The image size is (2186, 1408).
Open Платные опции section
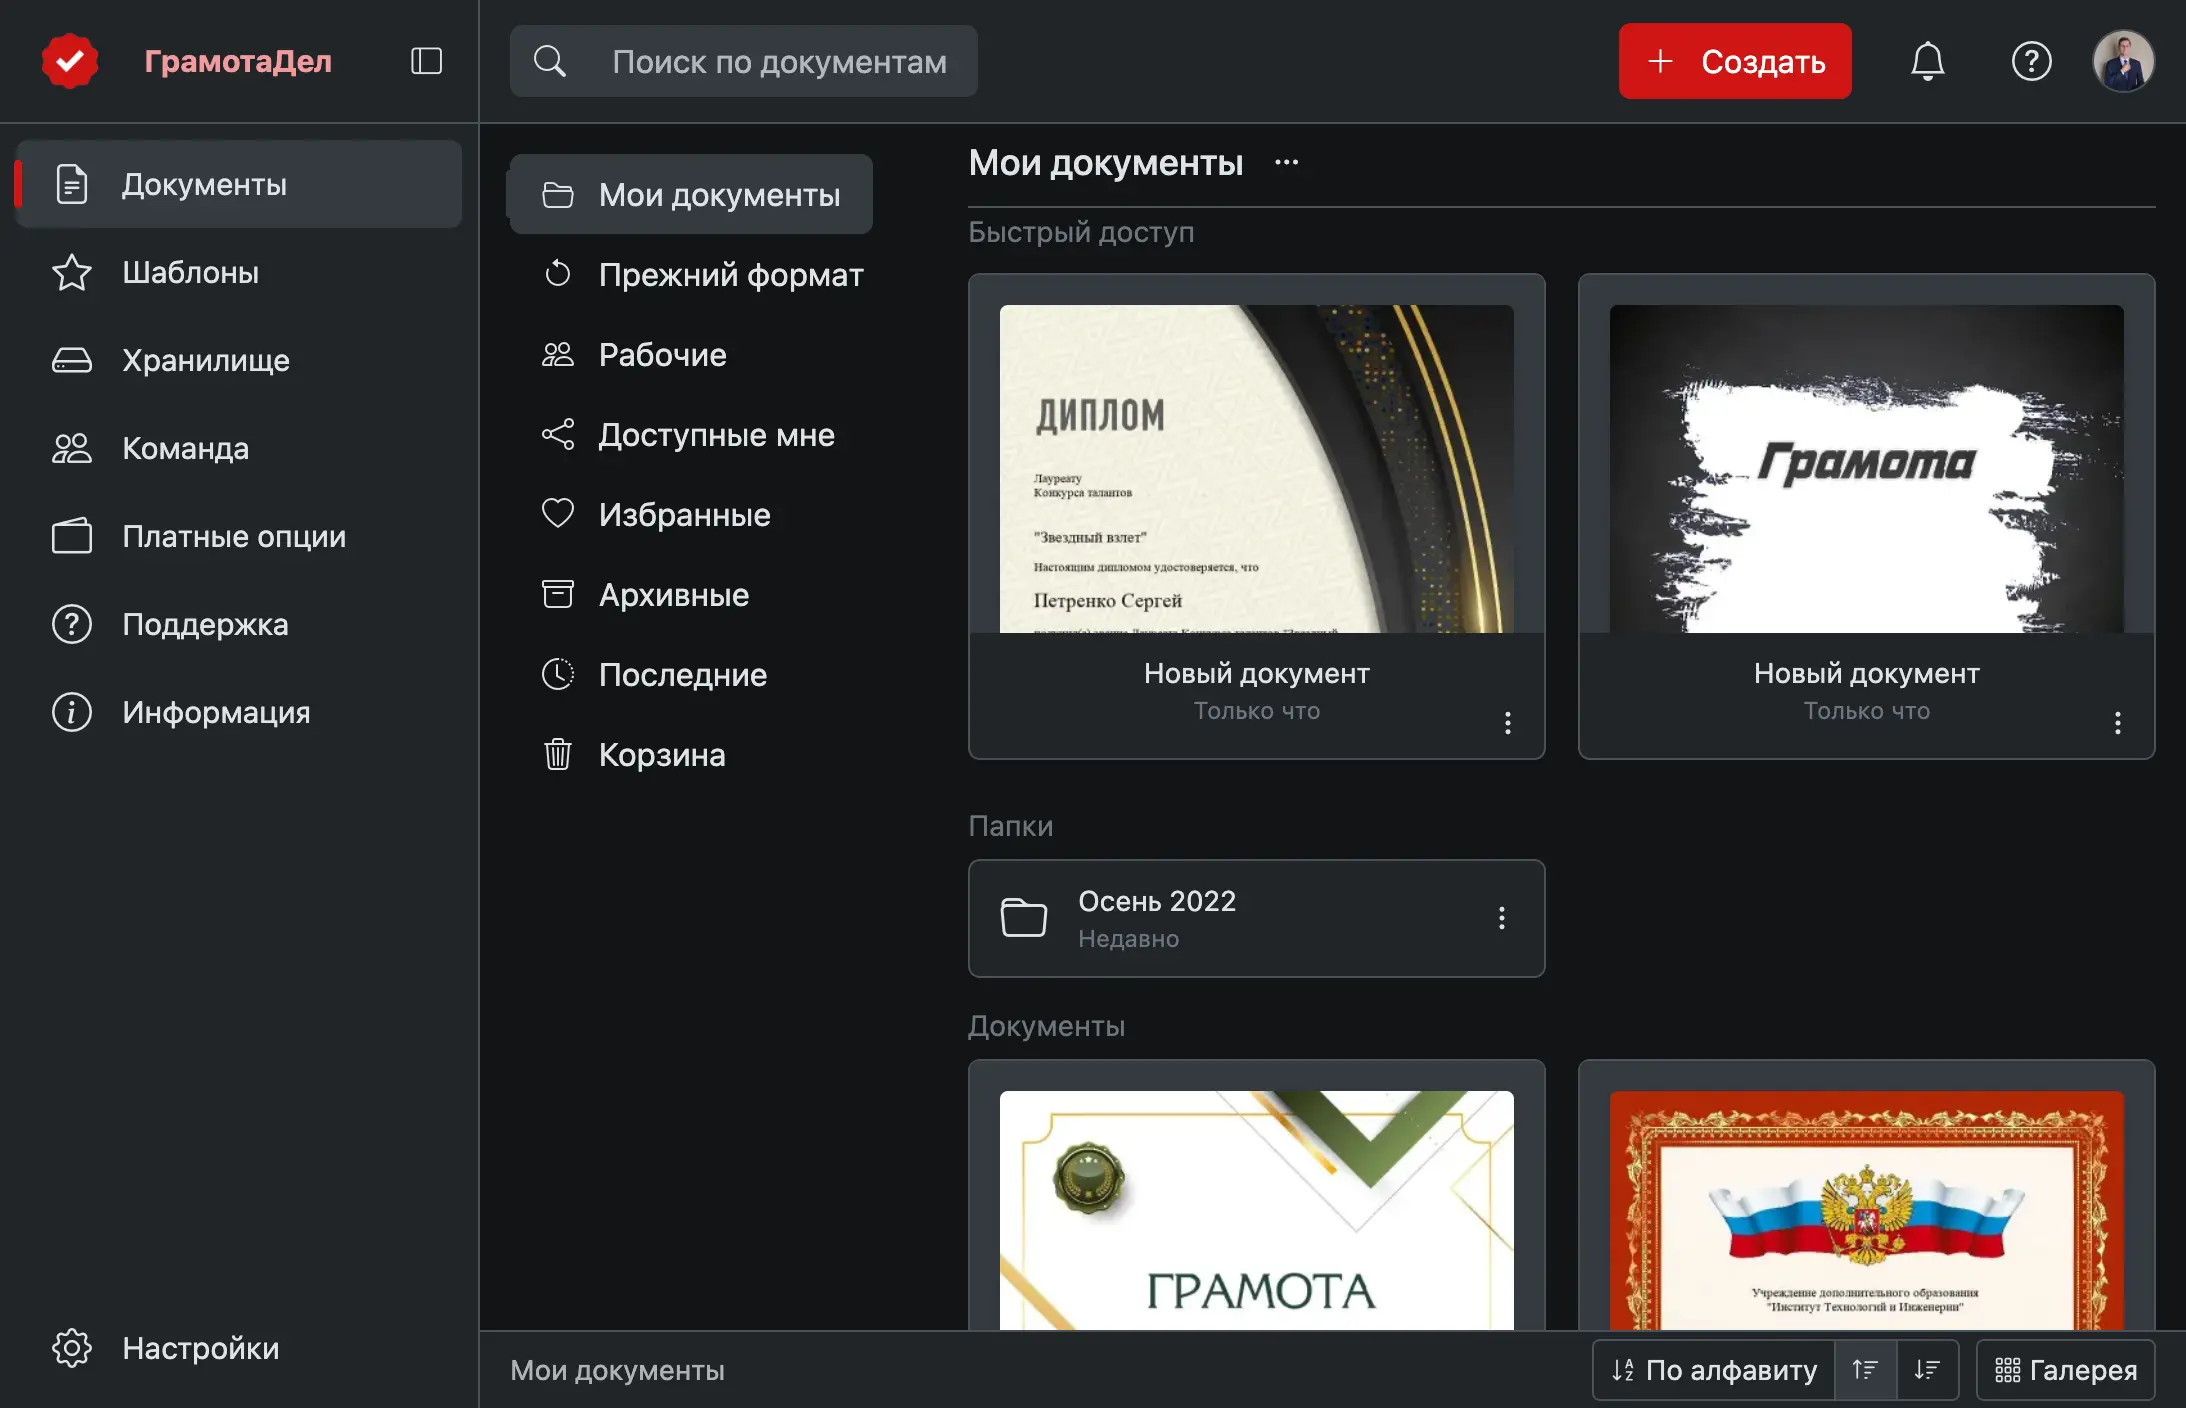pyautogui.click(x=240, y=536)
